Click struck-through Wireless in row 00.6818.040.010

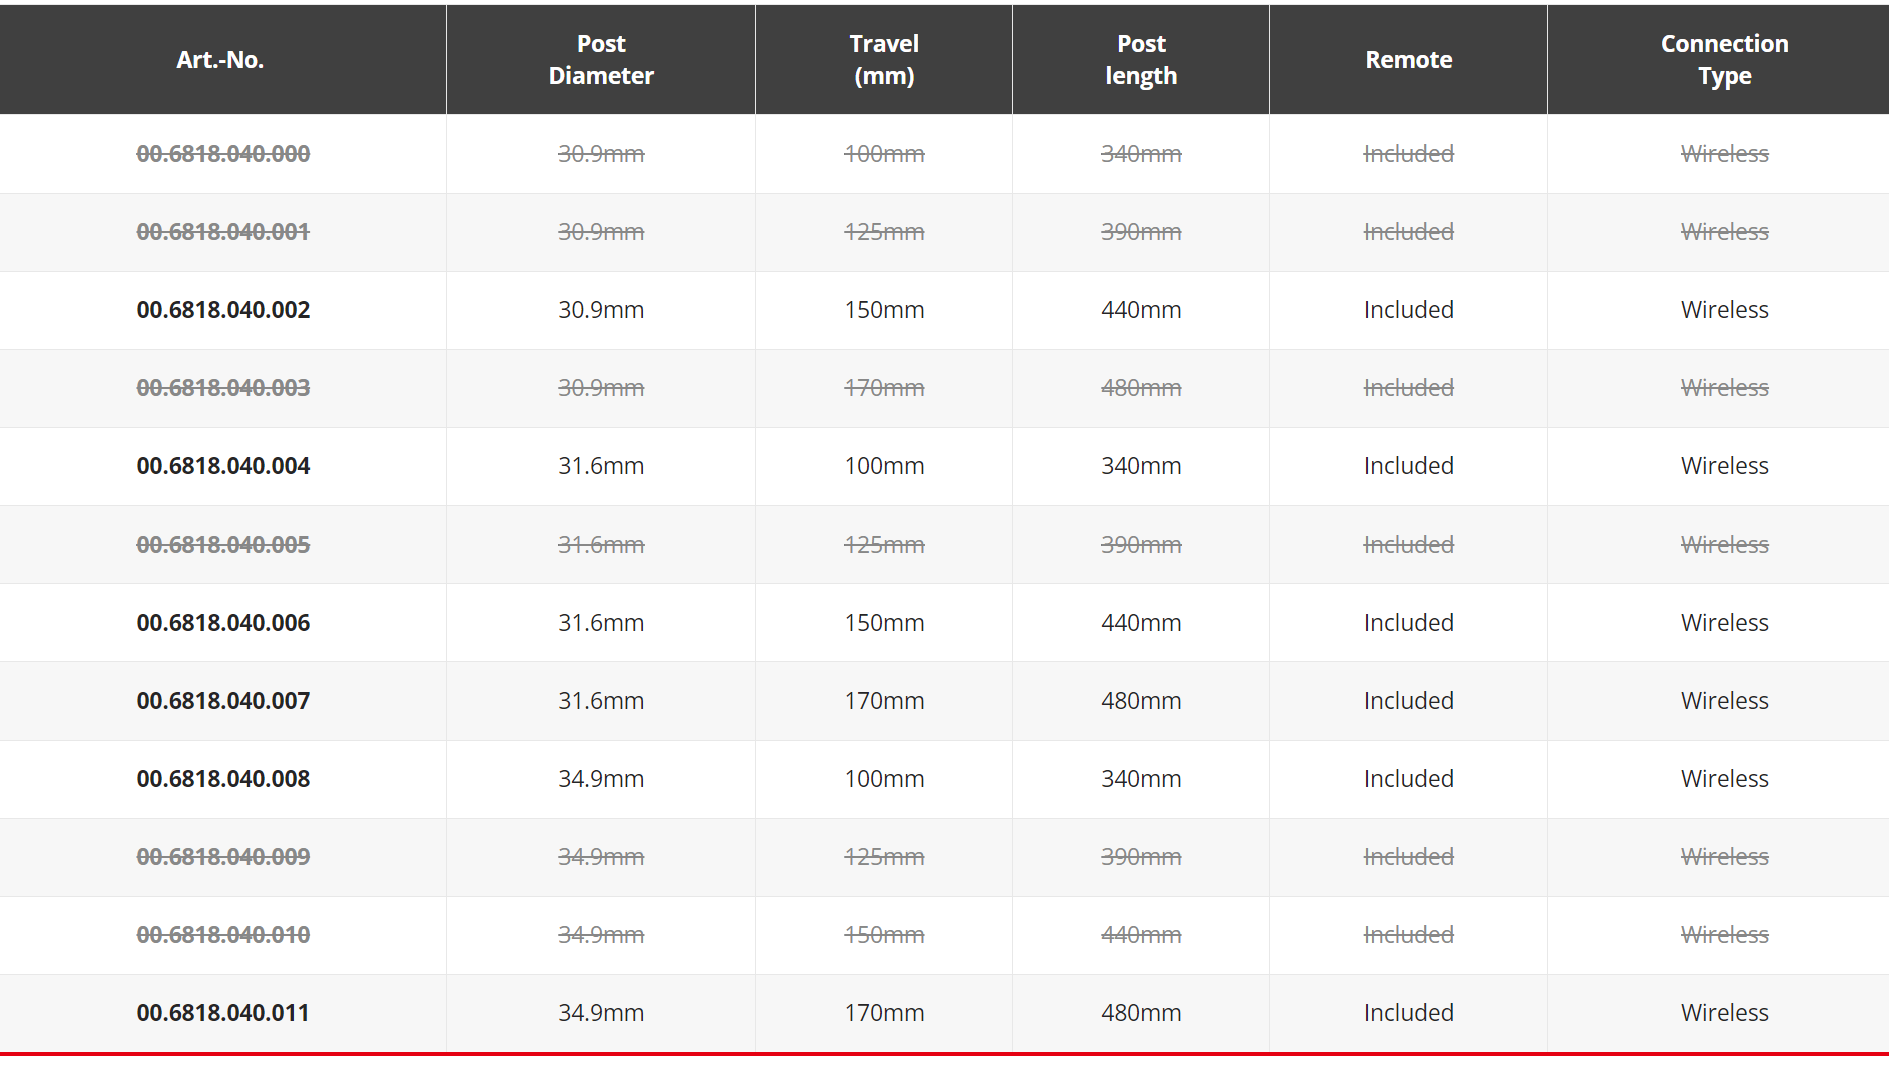1724,935
